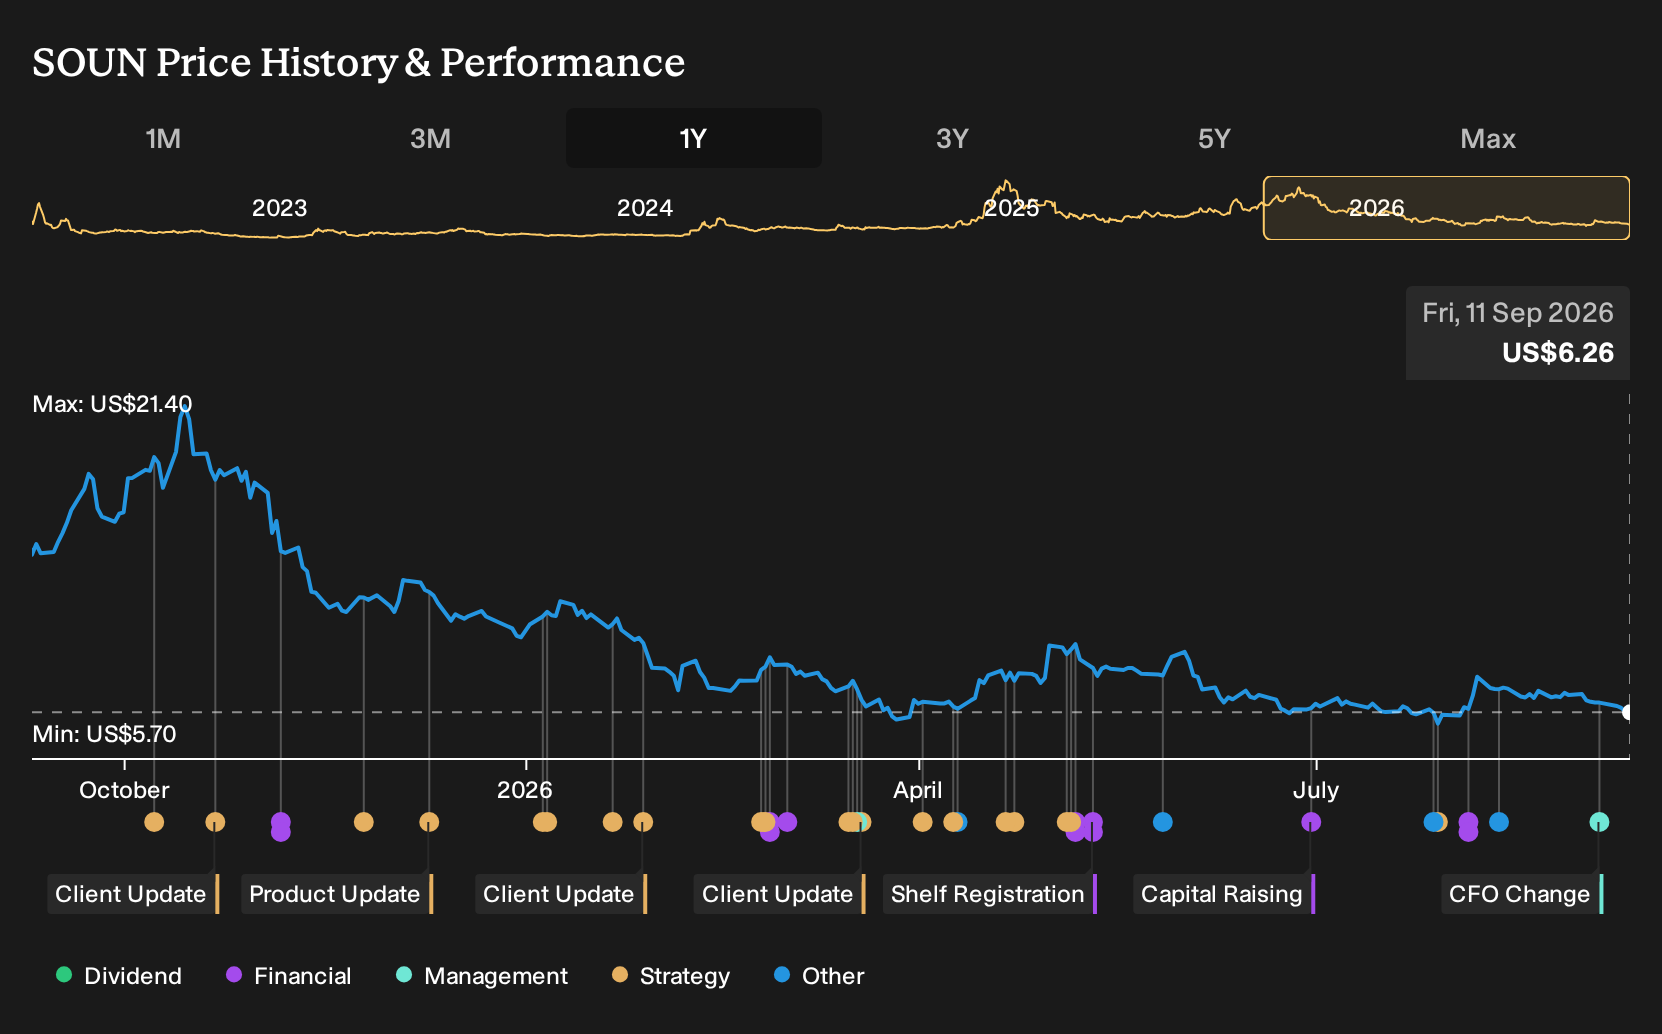Toggle the Strategy legend filter

671,976
